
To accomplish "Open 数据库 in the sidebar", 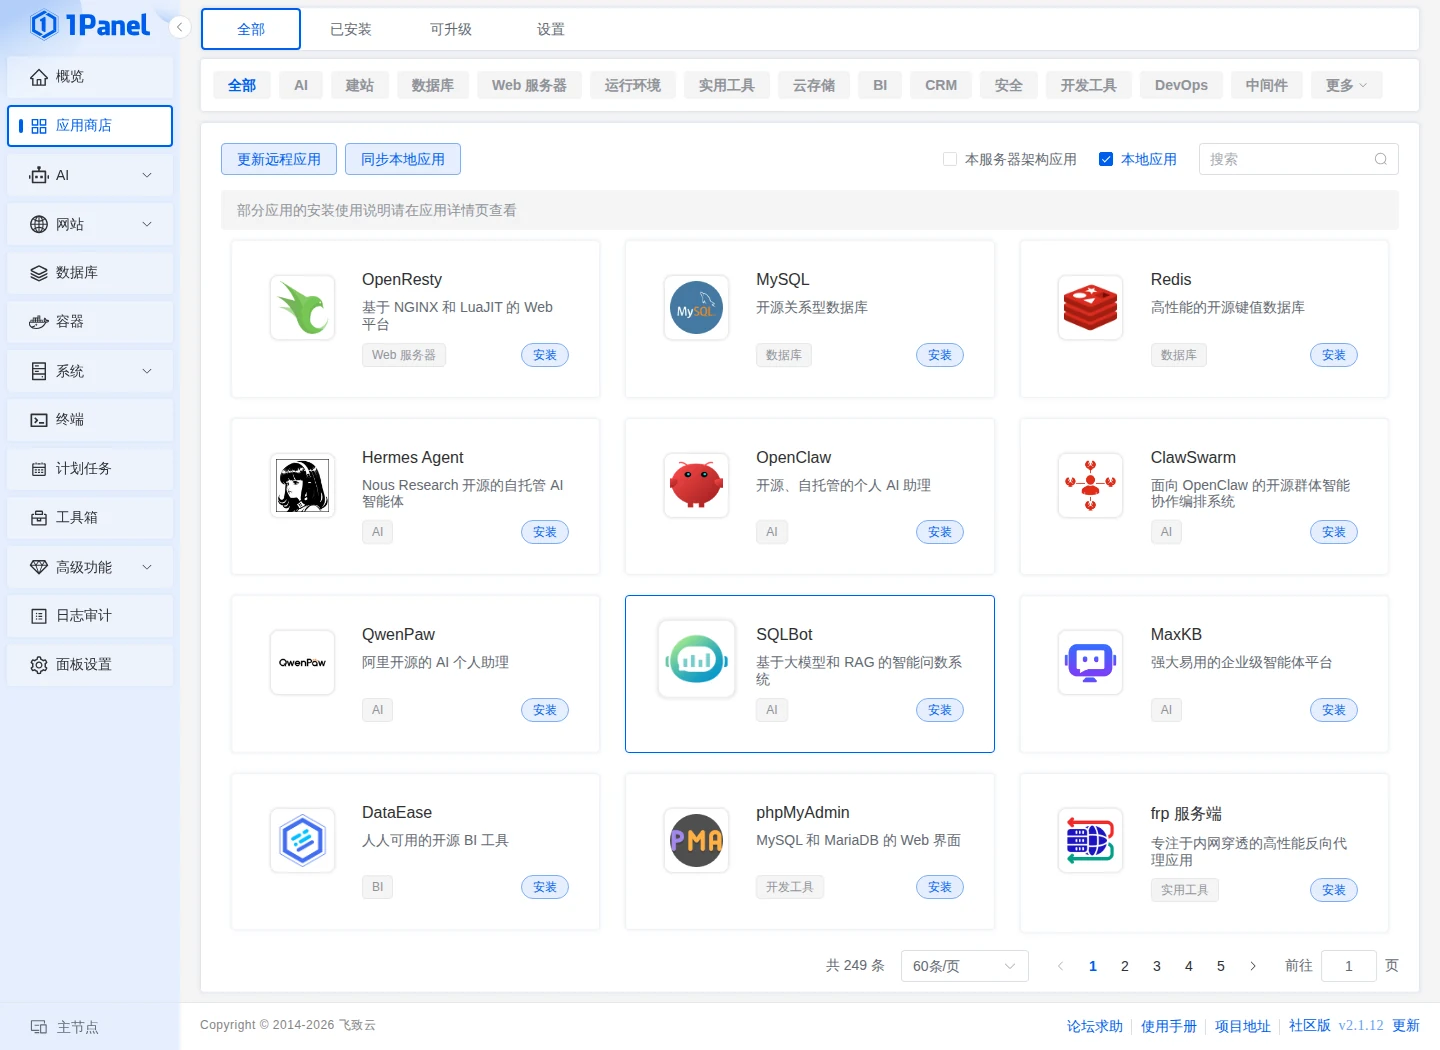I will coord(90,273).
